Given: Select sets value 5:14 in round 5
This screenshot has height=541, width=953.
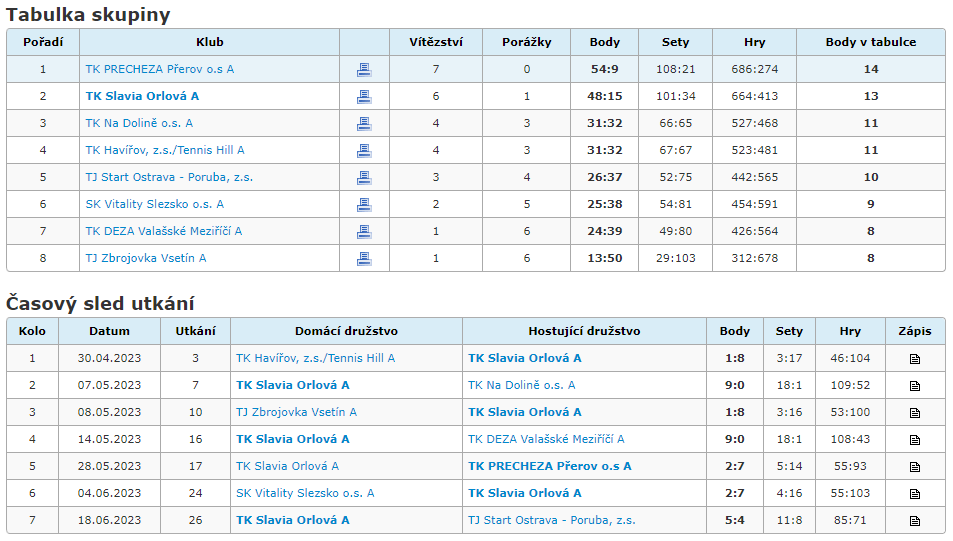Looking at the screenshot, I should 789,466.
